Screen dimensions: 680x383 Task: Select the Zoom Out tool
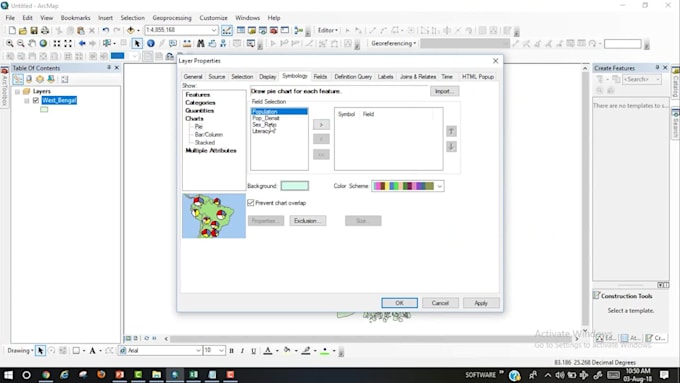[20, 43]
